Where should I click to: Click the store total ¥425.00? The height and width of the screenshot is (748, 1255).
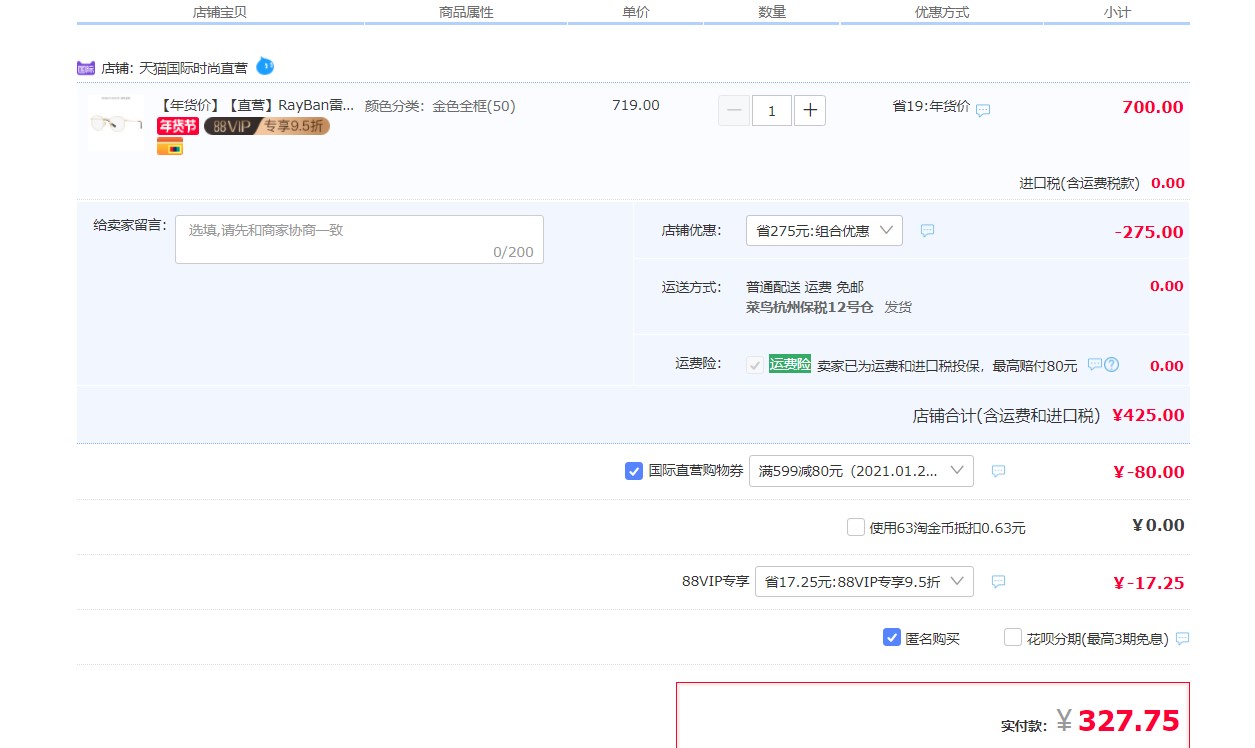click(x=1148, y=415)
